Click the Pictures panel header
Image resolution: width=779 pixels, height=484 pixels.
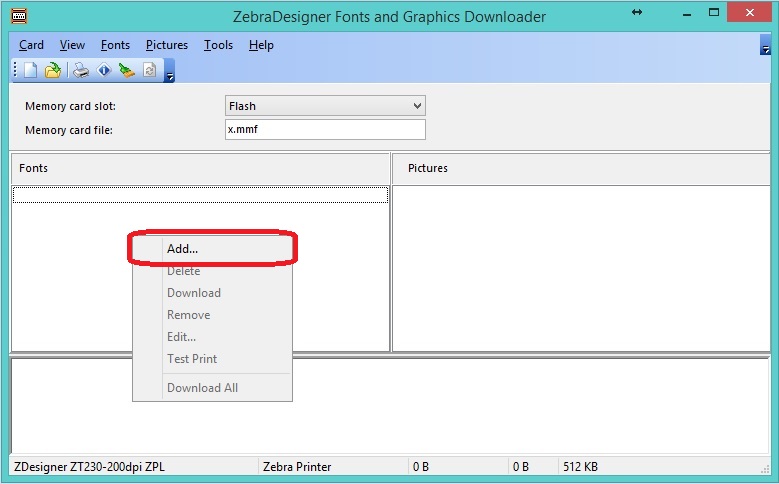click(x=581, y=168)
